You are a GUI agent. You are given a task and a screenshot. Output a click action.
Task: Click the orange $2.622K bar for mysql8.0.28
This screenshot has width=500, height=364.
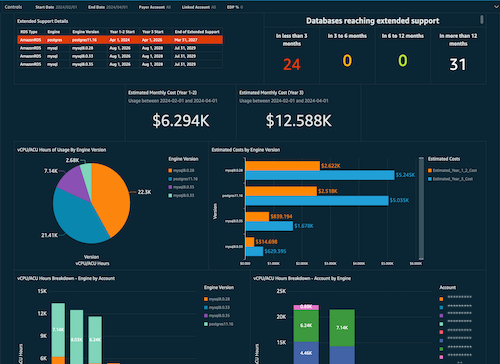click(x=283, y=166)
